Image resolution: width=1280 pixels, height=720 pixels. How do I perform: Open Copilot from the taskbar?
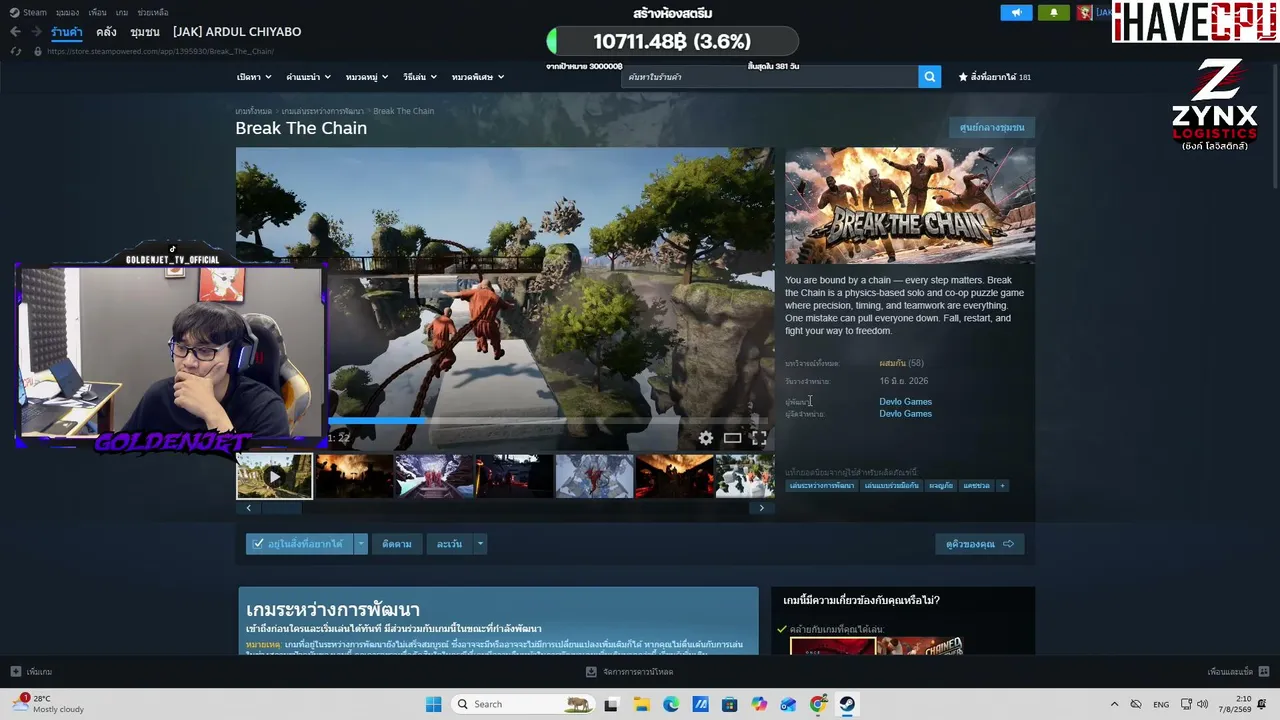click(x=759, y=704)
